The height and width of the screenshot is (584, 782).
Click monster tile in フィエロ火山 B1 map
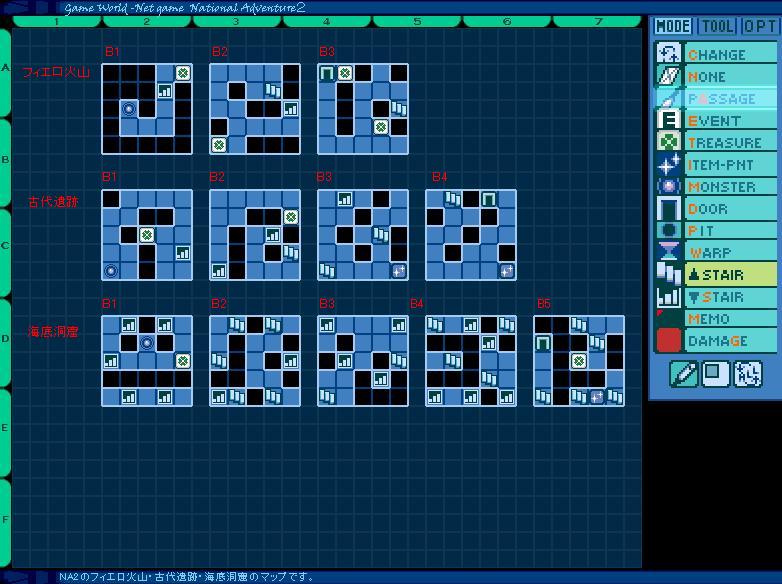129,109
